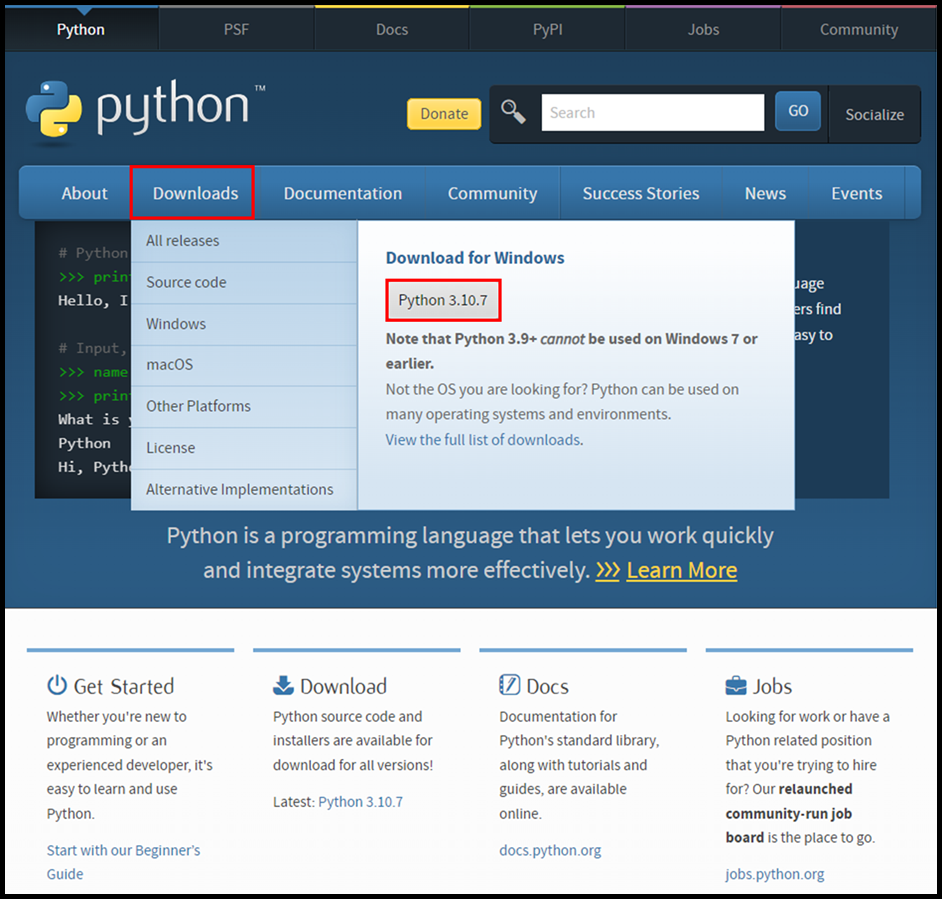This screenshot has width=942, height=899.
Task: Click the Get Started heading
Action: [x=124, y=686]
